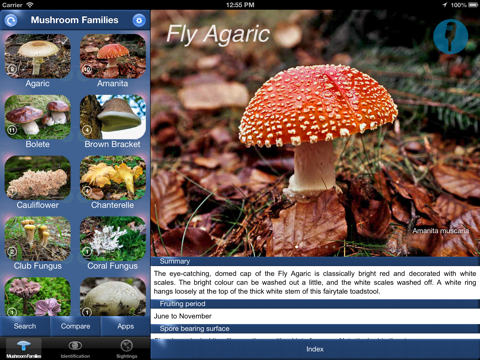480x360 pixels.
Task: Switch to the Identification tab
Action: point(75,349)
